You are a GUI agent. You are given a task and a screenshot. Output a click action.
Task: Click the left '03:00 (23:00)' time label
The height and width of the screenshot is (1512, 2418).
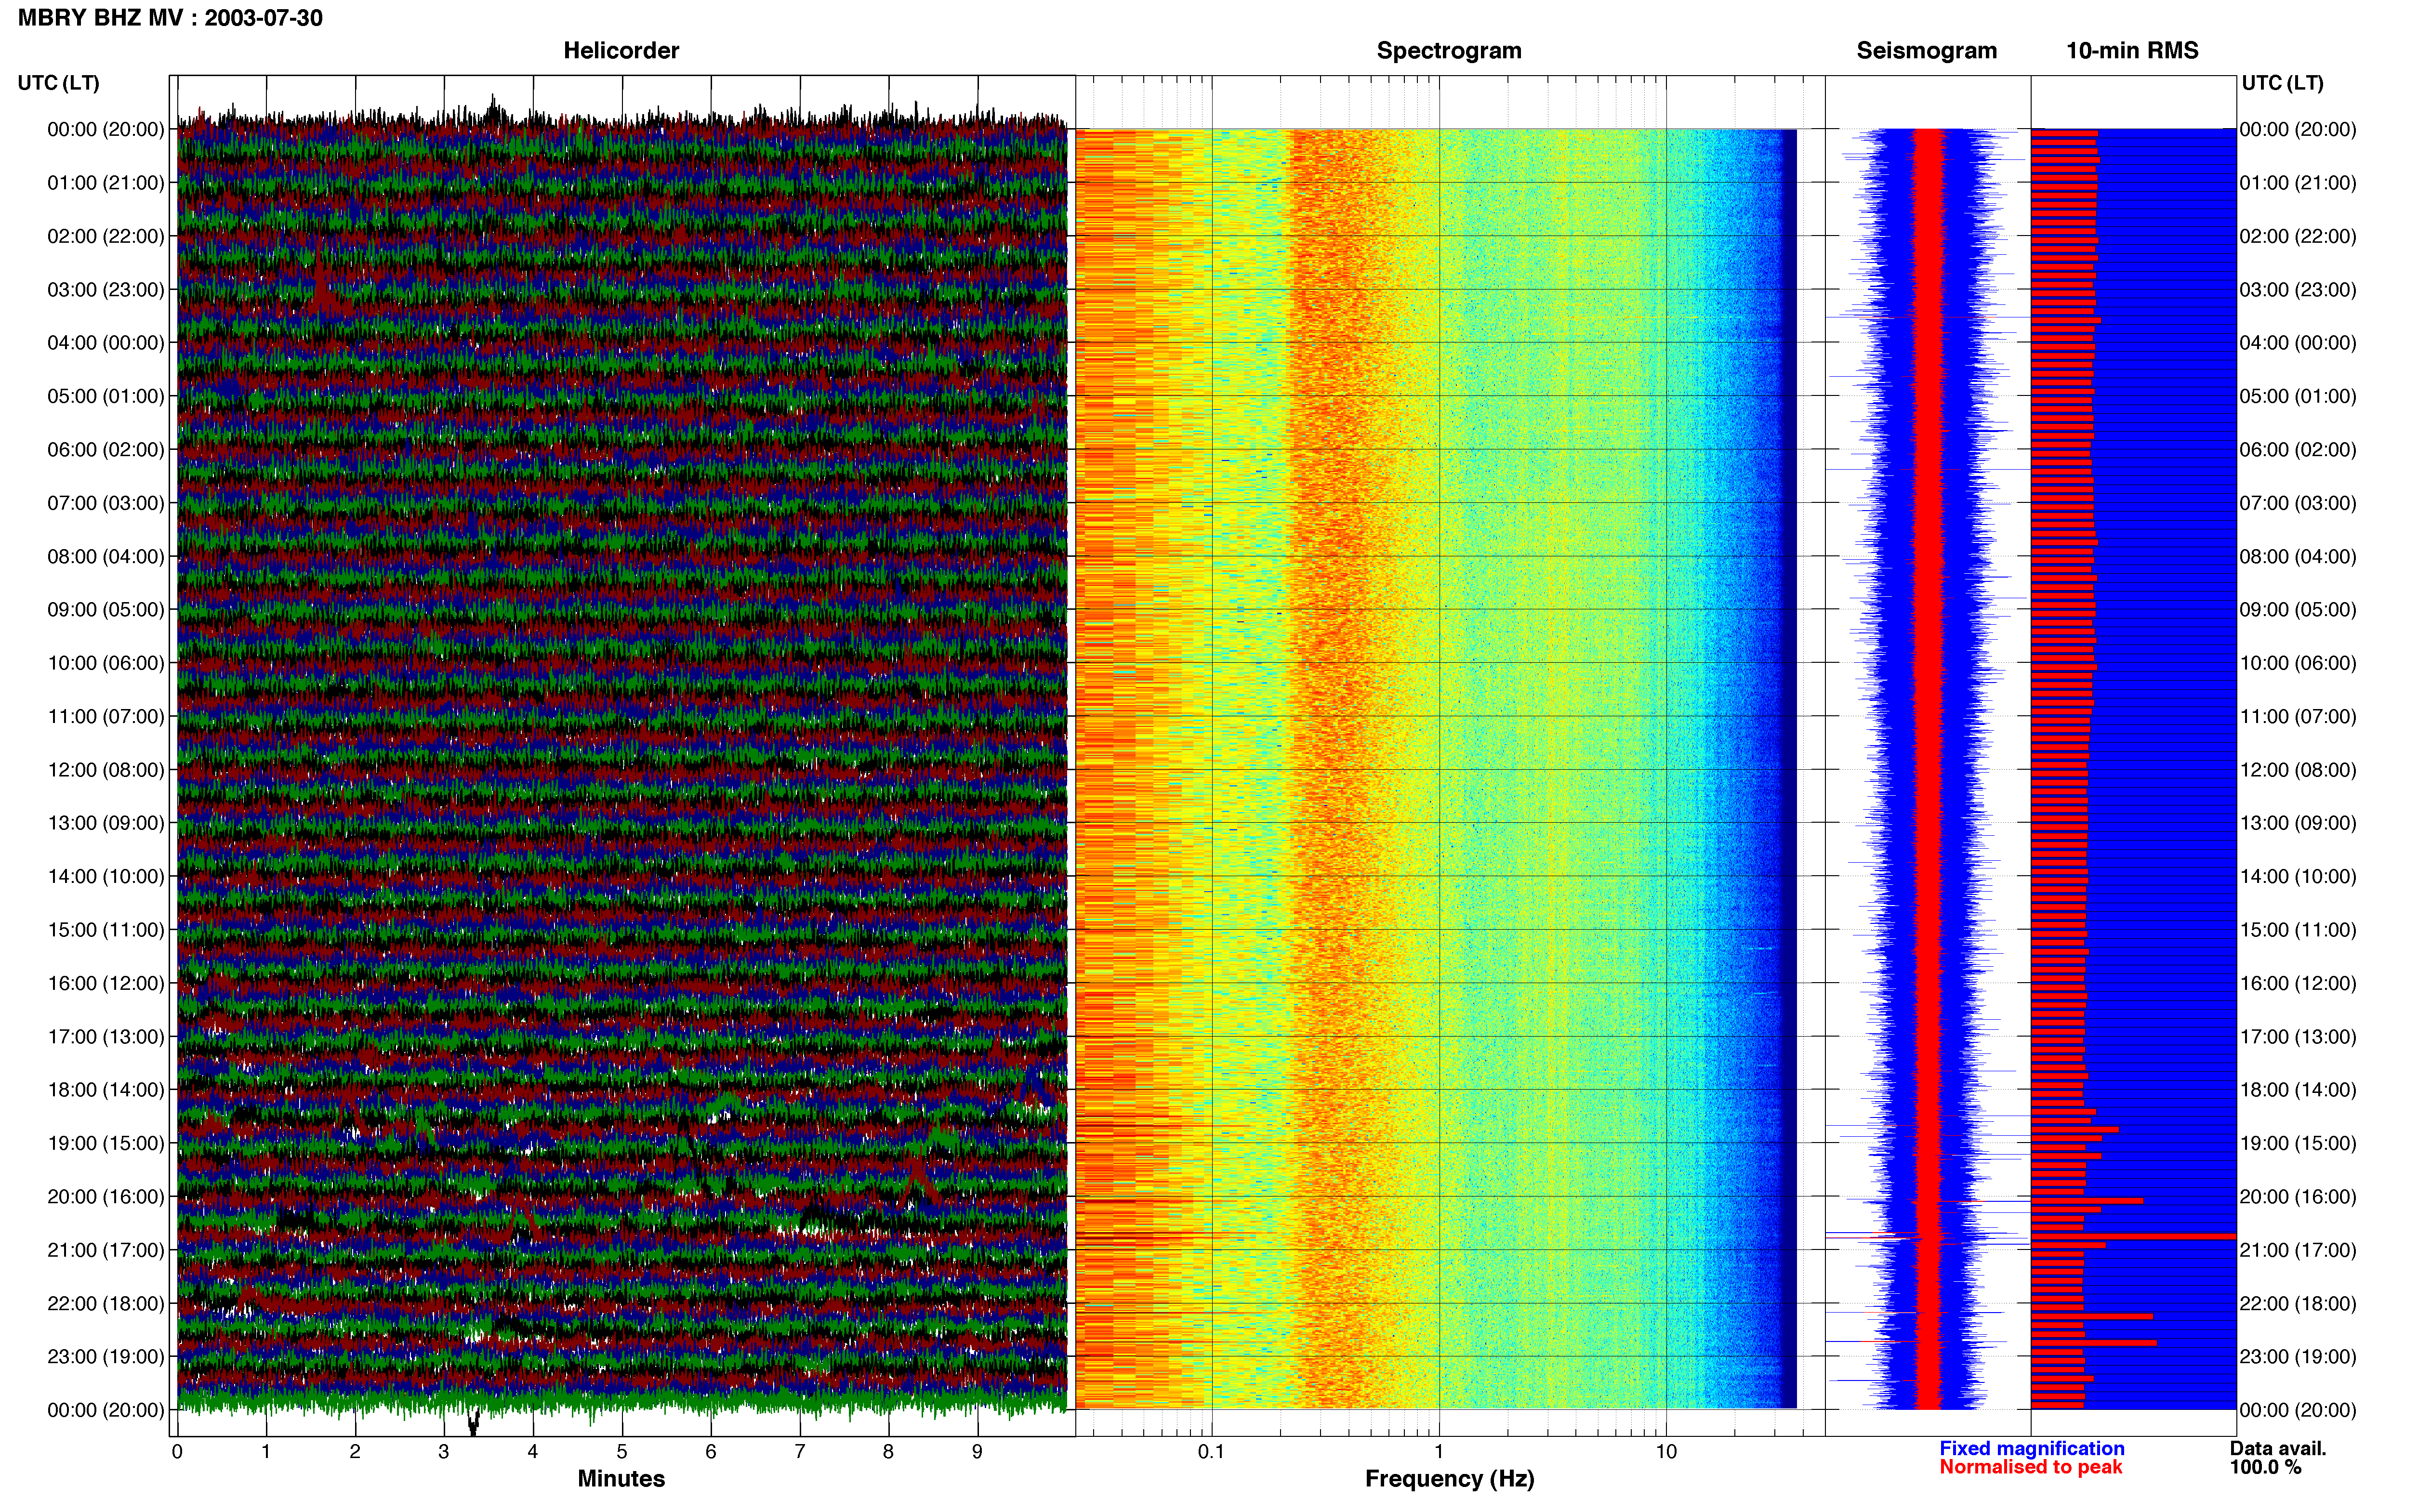[106, 290]
